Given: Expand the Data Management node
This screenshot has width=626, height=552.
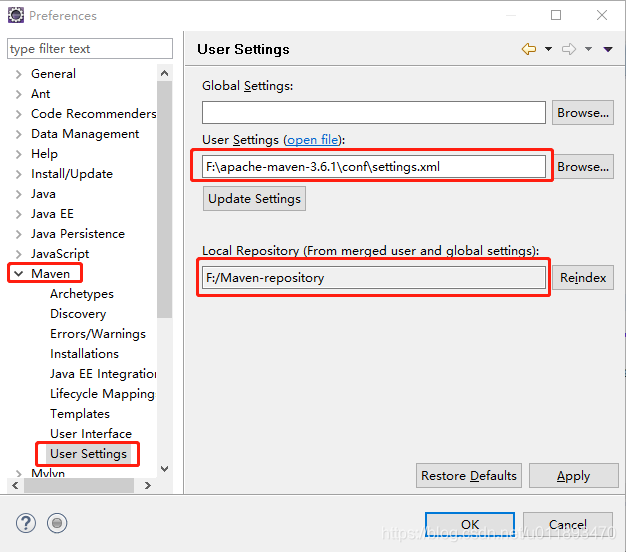Looking at the screenshot, I should click(x=18, y=134).
